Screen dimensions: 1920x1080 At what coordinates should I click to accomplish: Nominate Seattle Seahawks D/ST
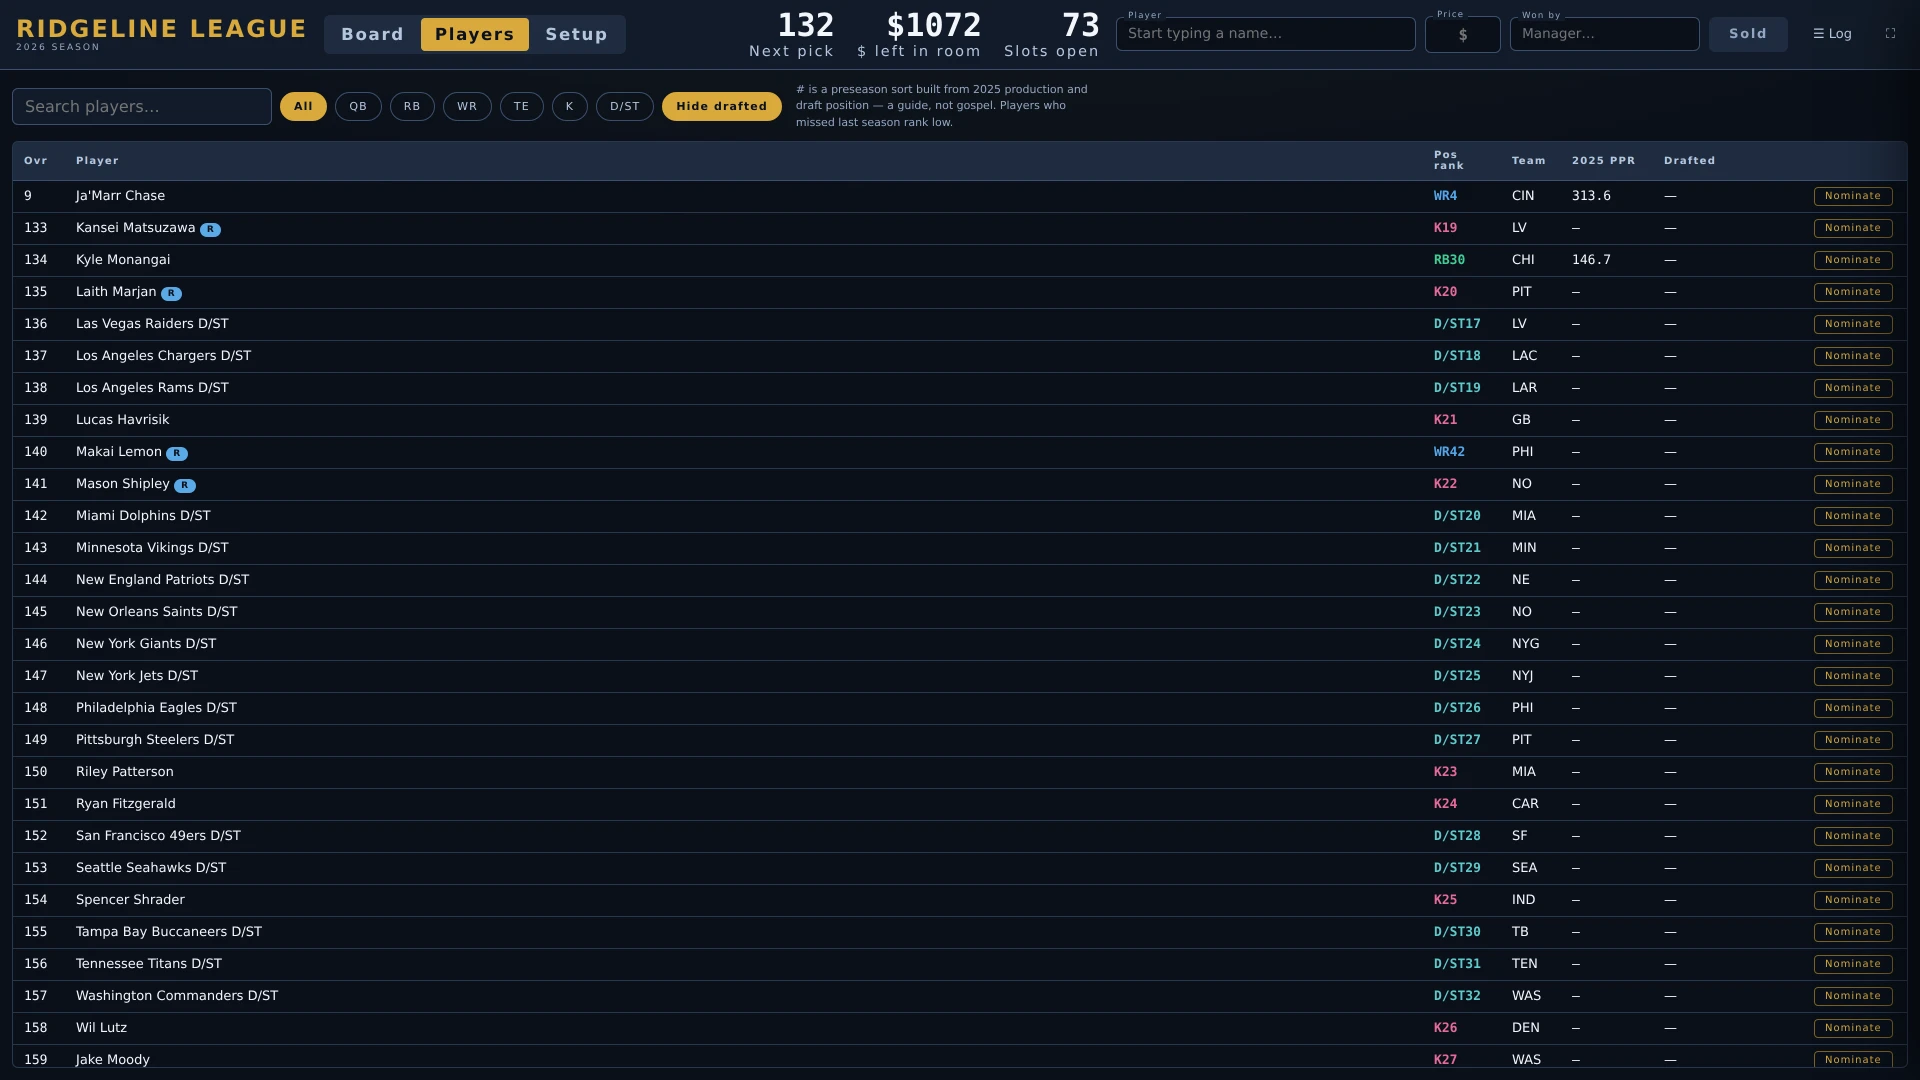1852,868
